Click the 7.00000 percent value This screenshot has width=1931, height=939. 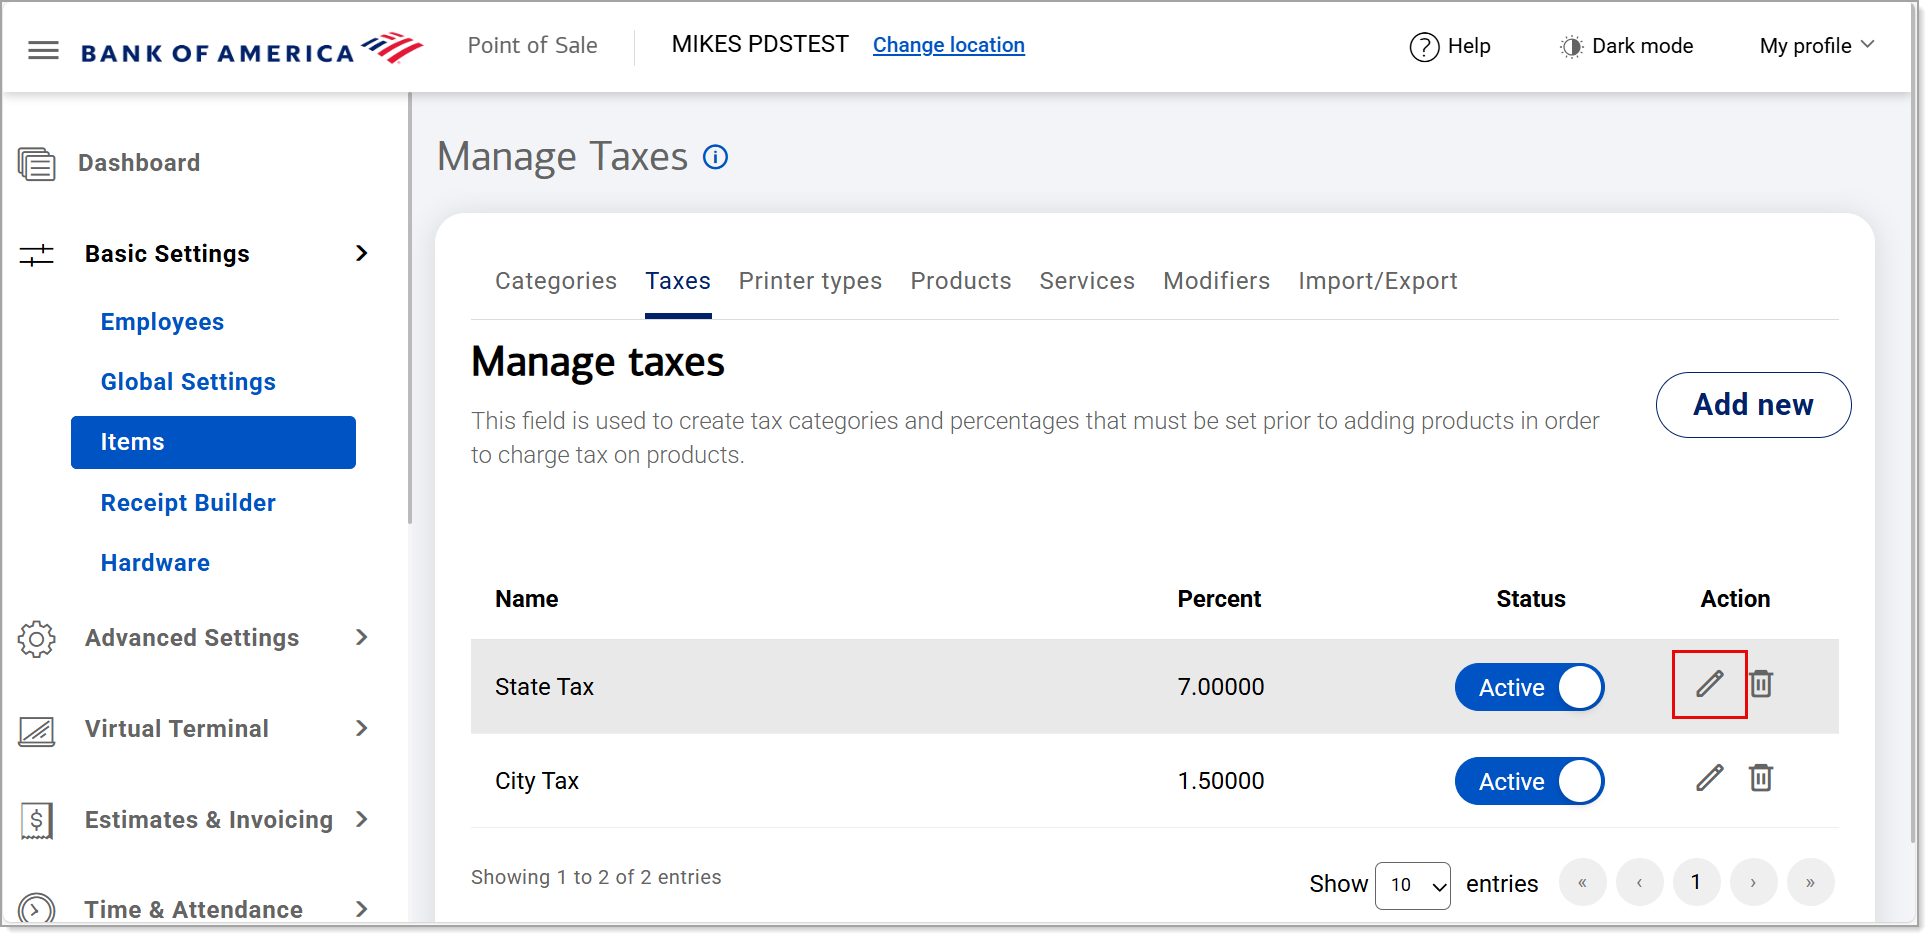click(1221, 688)
